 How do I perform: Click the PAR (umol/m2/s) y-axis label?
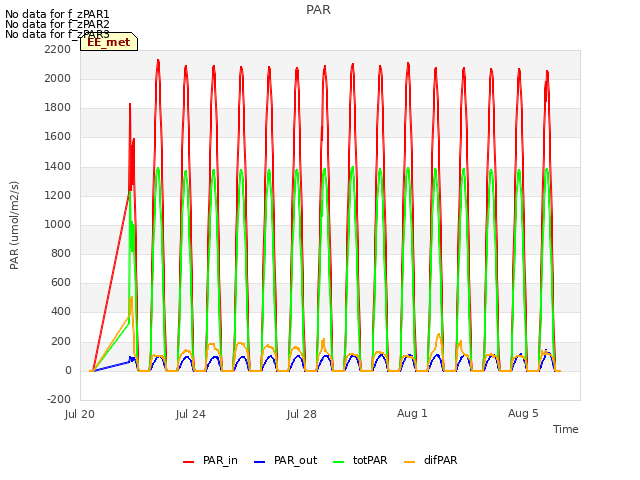[x=14, y=225]
